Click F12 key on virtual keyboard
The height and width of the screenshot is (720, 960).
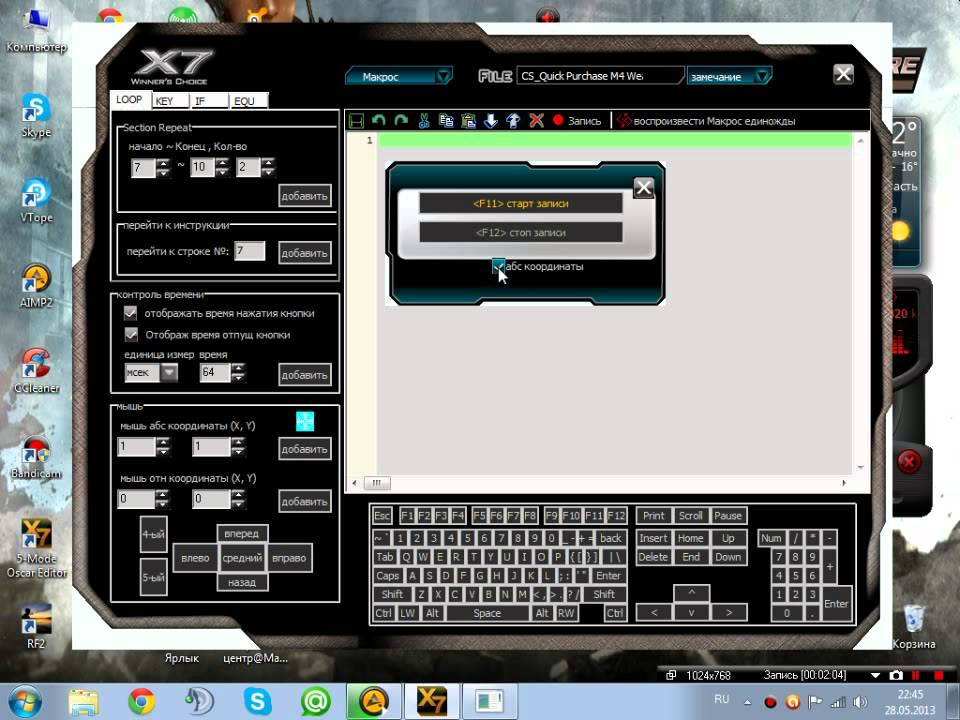click(x=617, y=516)
